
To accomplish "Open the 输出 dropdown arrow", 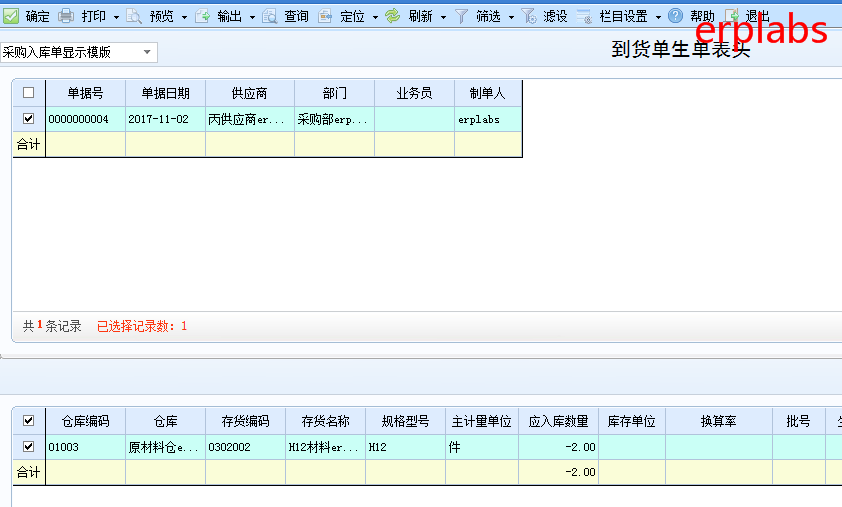I will [x=252, y=17].
